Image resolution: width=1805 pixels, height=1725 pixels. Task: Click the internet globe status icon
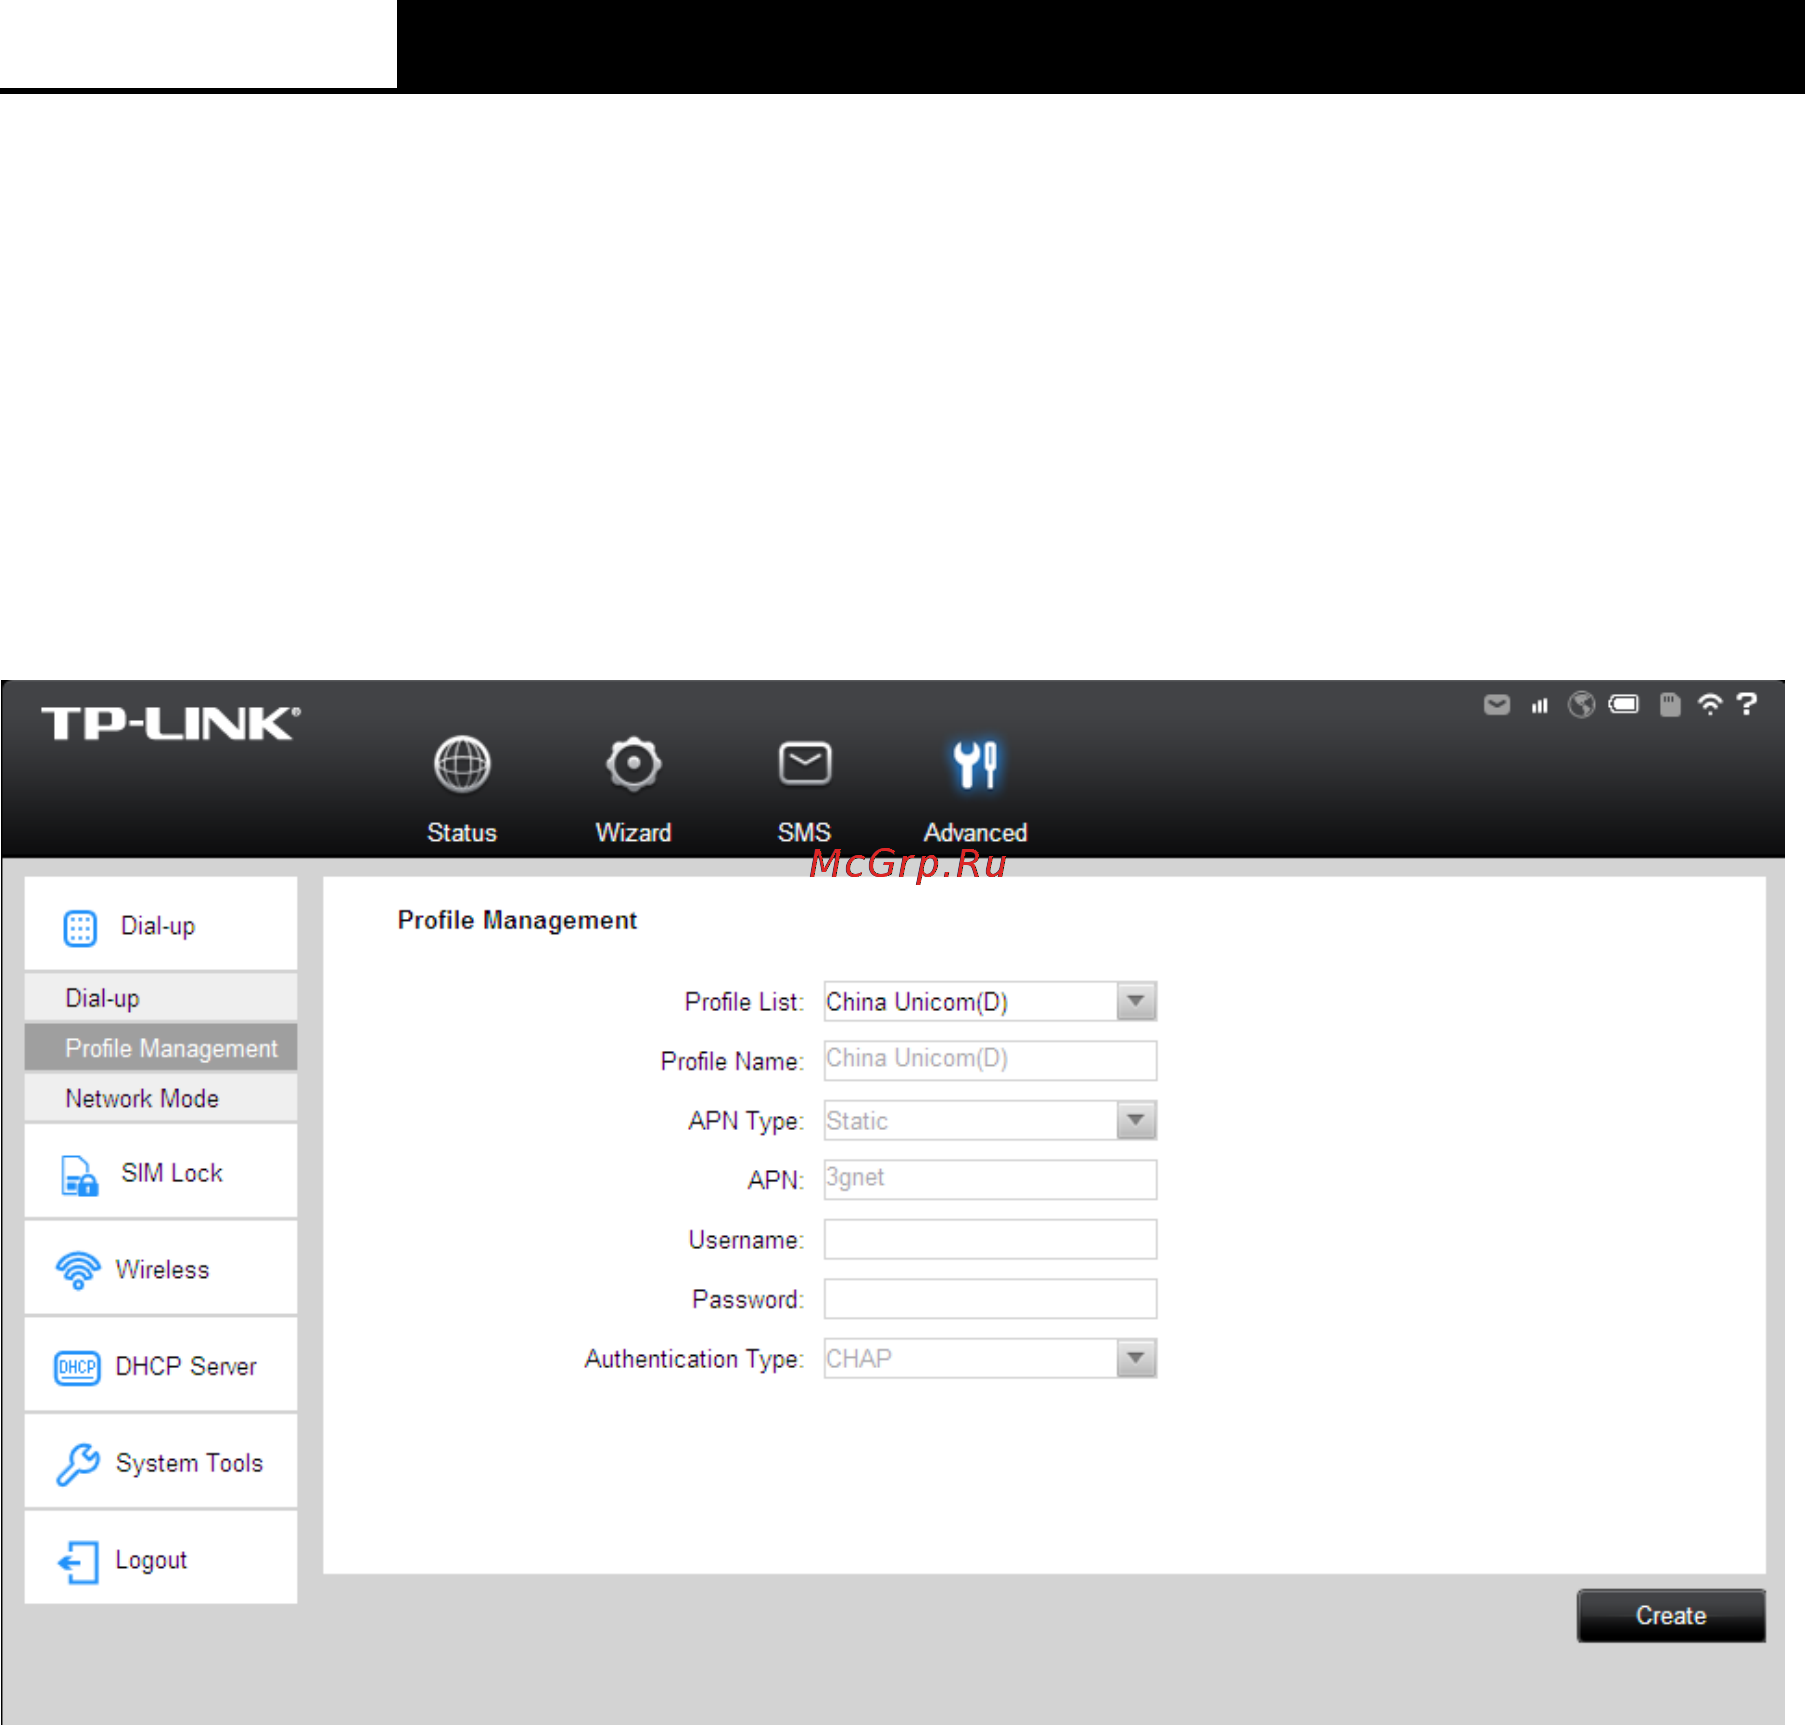1581,705
